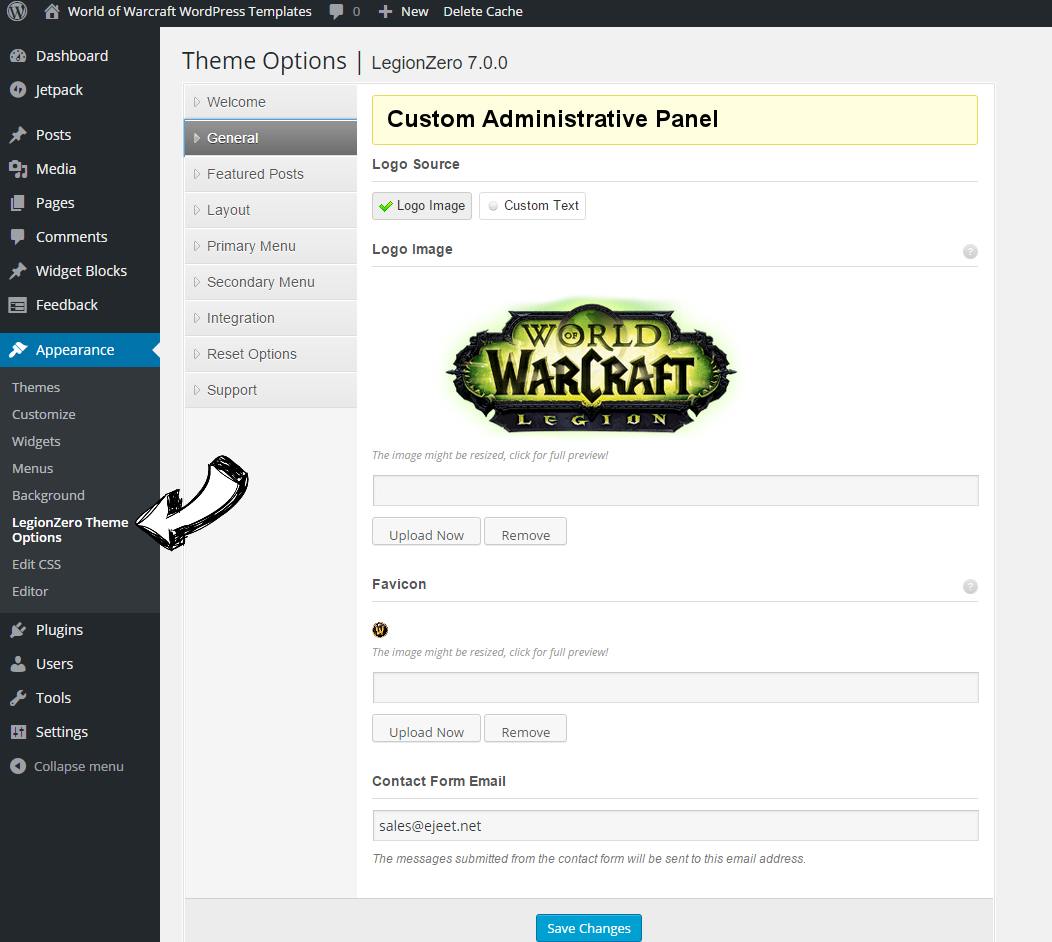Viewport: 1052px width, 942px height.
Task: Preview the World of Warcraft logo image
Action: pyautogui.click(x=591, y=366)
